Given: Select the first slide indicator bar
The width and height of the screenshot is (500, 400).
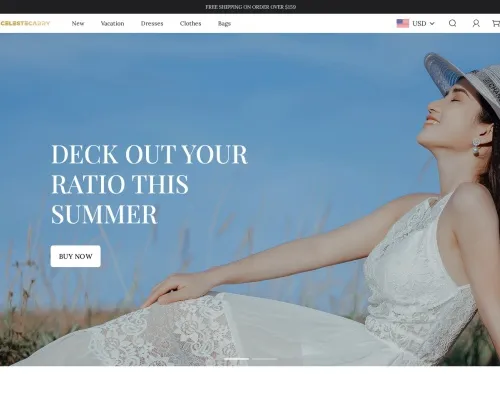Looking at the screenshot, I should coord(236,359).
